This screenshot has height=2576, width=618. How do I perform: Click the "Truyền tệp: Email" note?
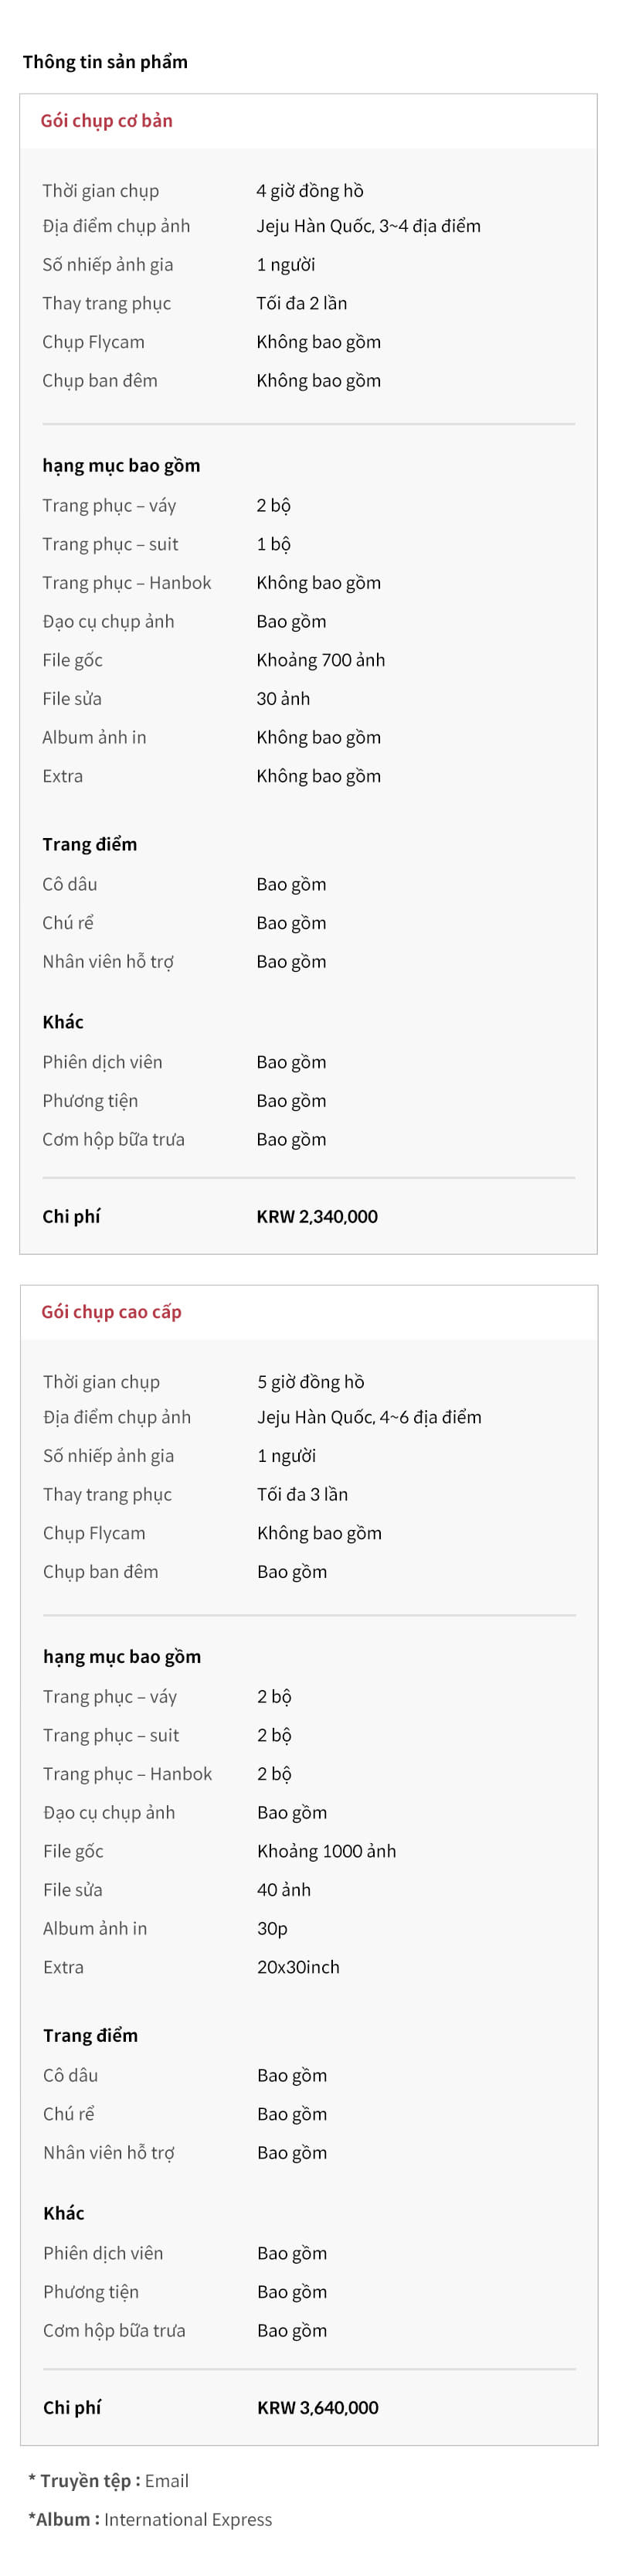109,2480
